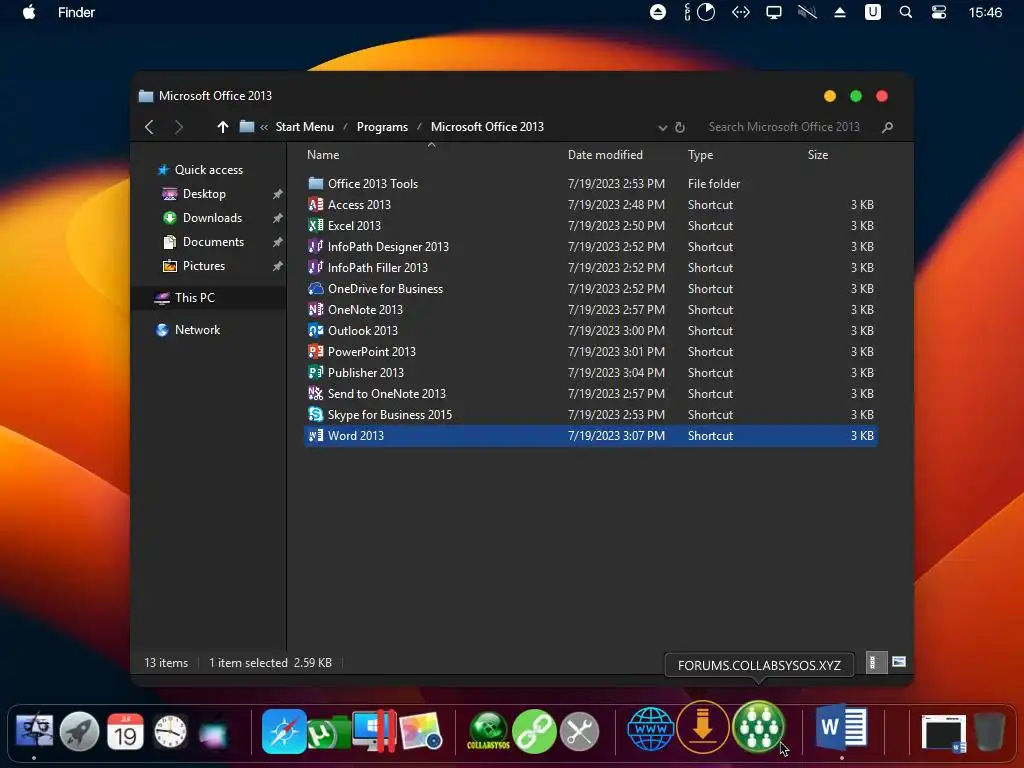Viewport: 1024px width, 768px height.
Task: Click the search magnifier in Explorer
Action: click(x=887, y=127)
